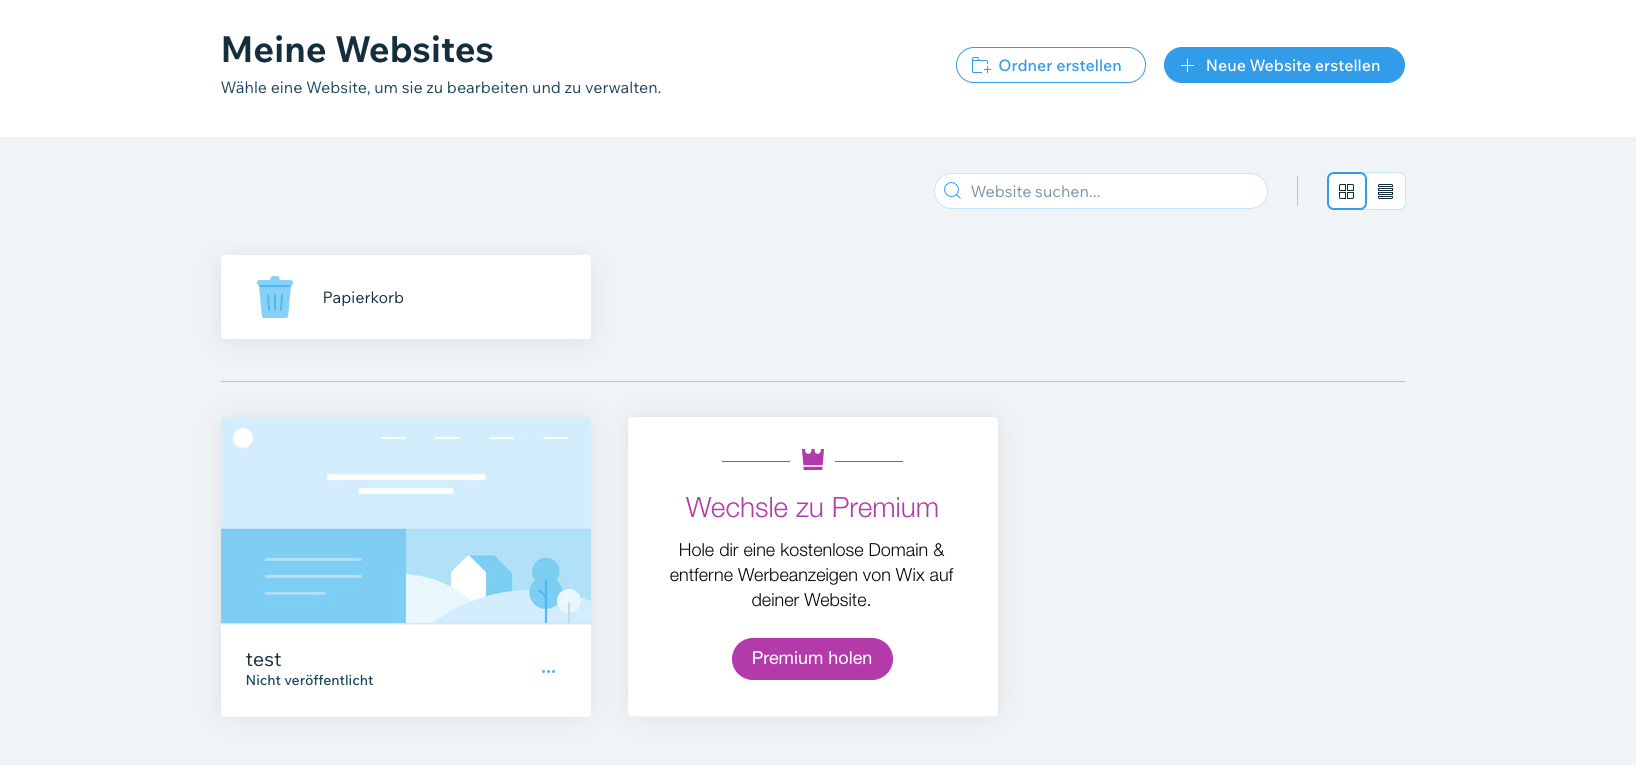Click the magnifier icon in search bar
Viewport: 1636px width, 765px height.
(953, 191)
